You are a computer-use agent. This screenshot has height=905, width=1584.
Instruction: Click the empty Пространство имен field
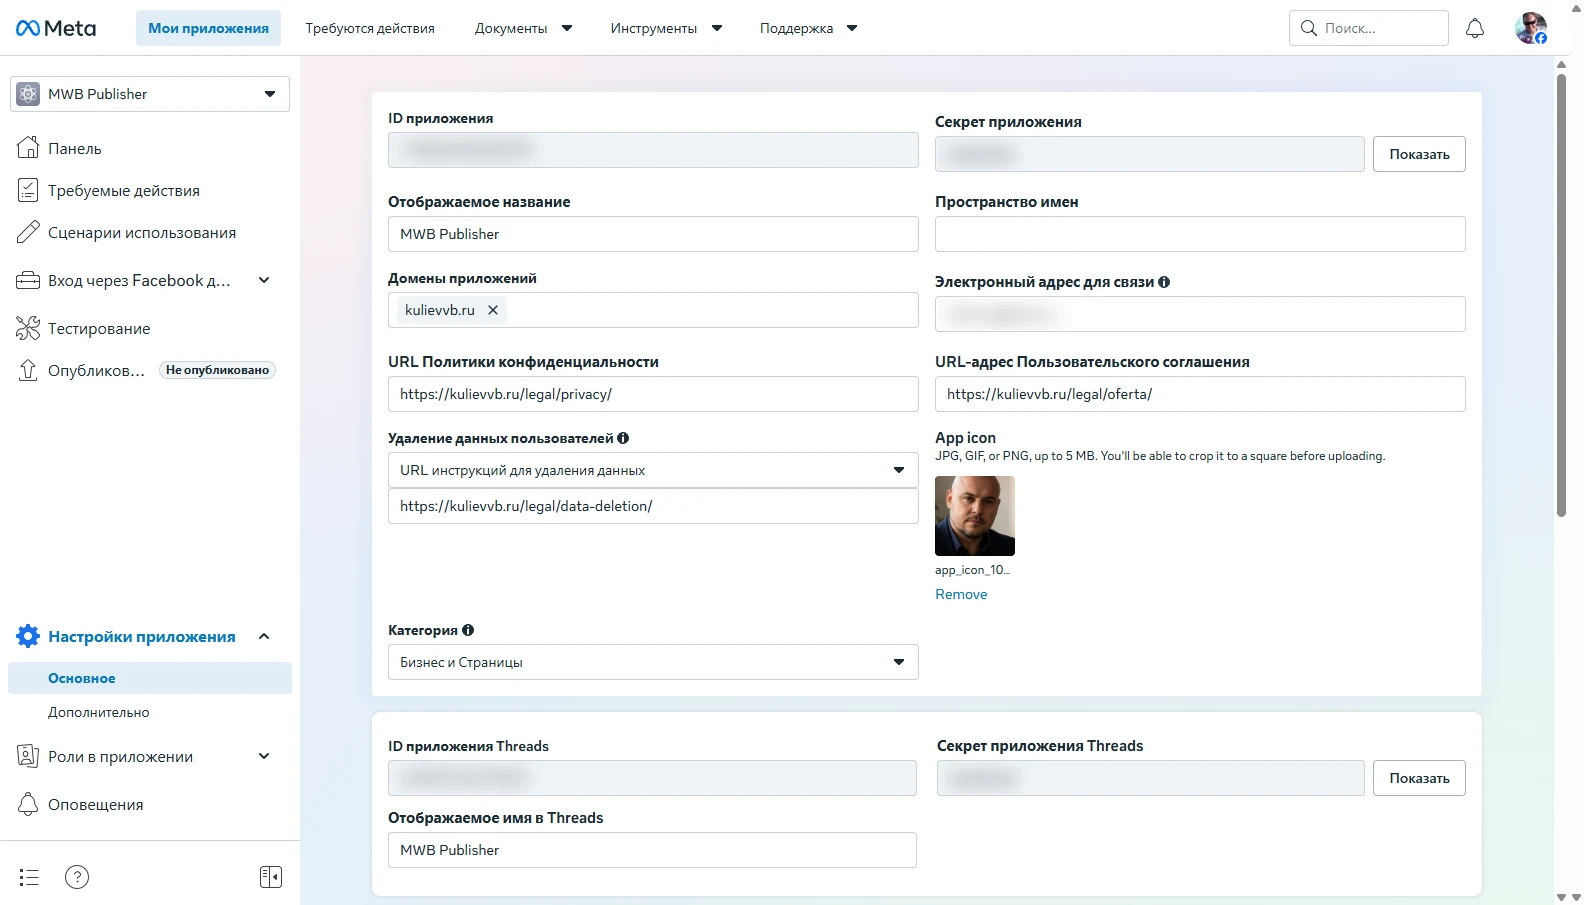(x=1200, y=234)
